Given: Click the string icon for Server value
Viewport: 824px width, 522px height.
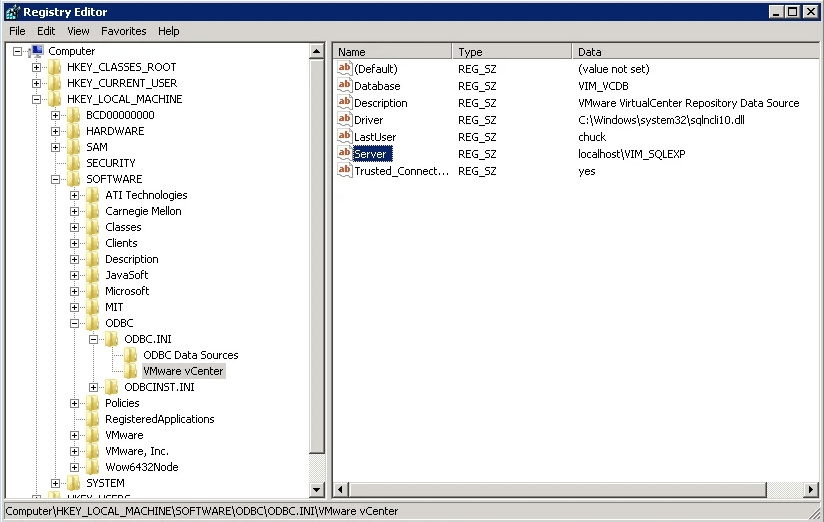Looking at the screenshot, I should (x=344, y=153).
